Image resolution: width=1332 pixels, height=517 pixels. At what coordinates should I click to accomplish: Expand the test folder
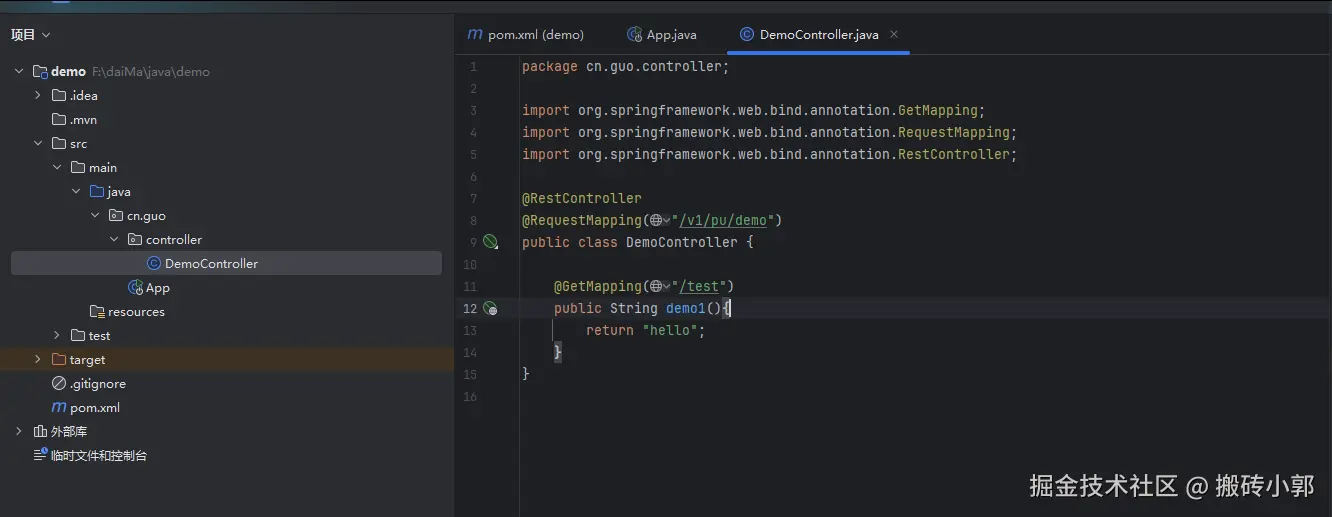tap(57, 336)
